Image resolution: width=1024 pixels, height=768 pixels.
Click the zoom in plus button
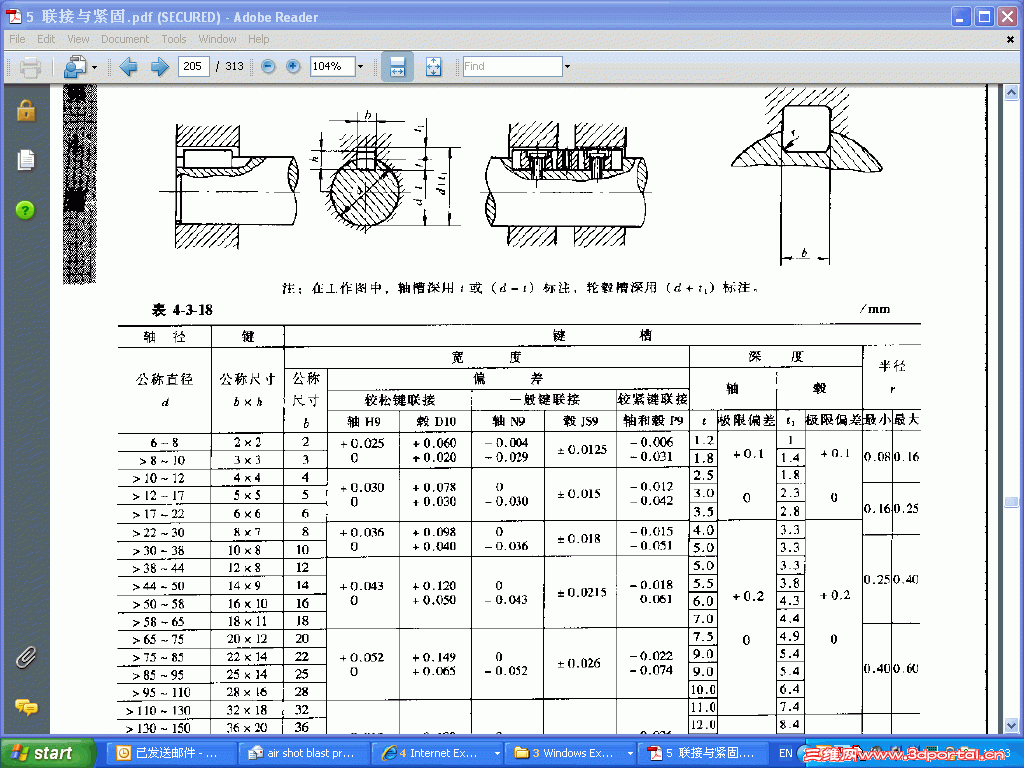(293, 66)
